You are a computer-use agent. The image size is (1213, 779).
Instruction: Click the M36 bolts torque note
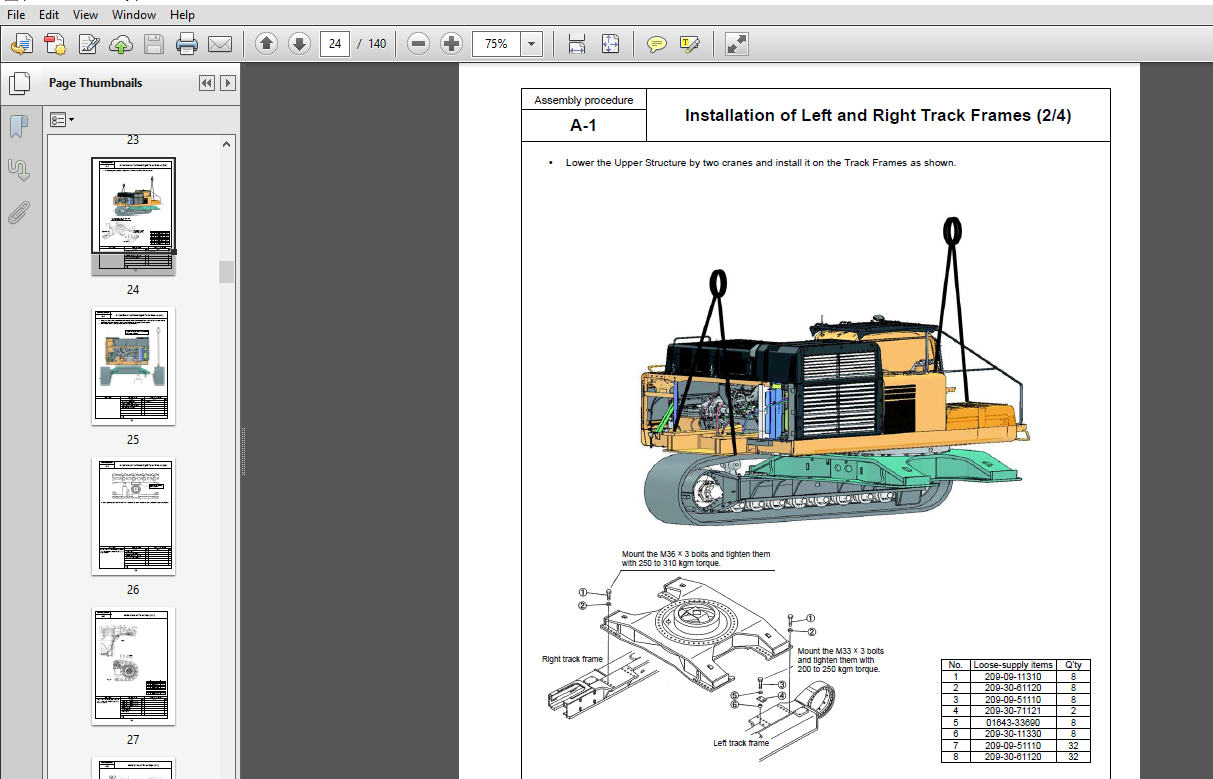(x=696, y=558)
